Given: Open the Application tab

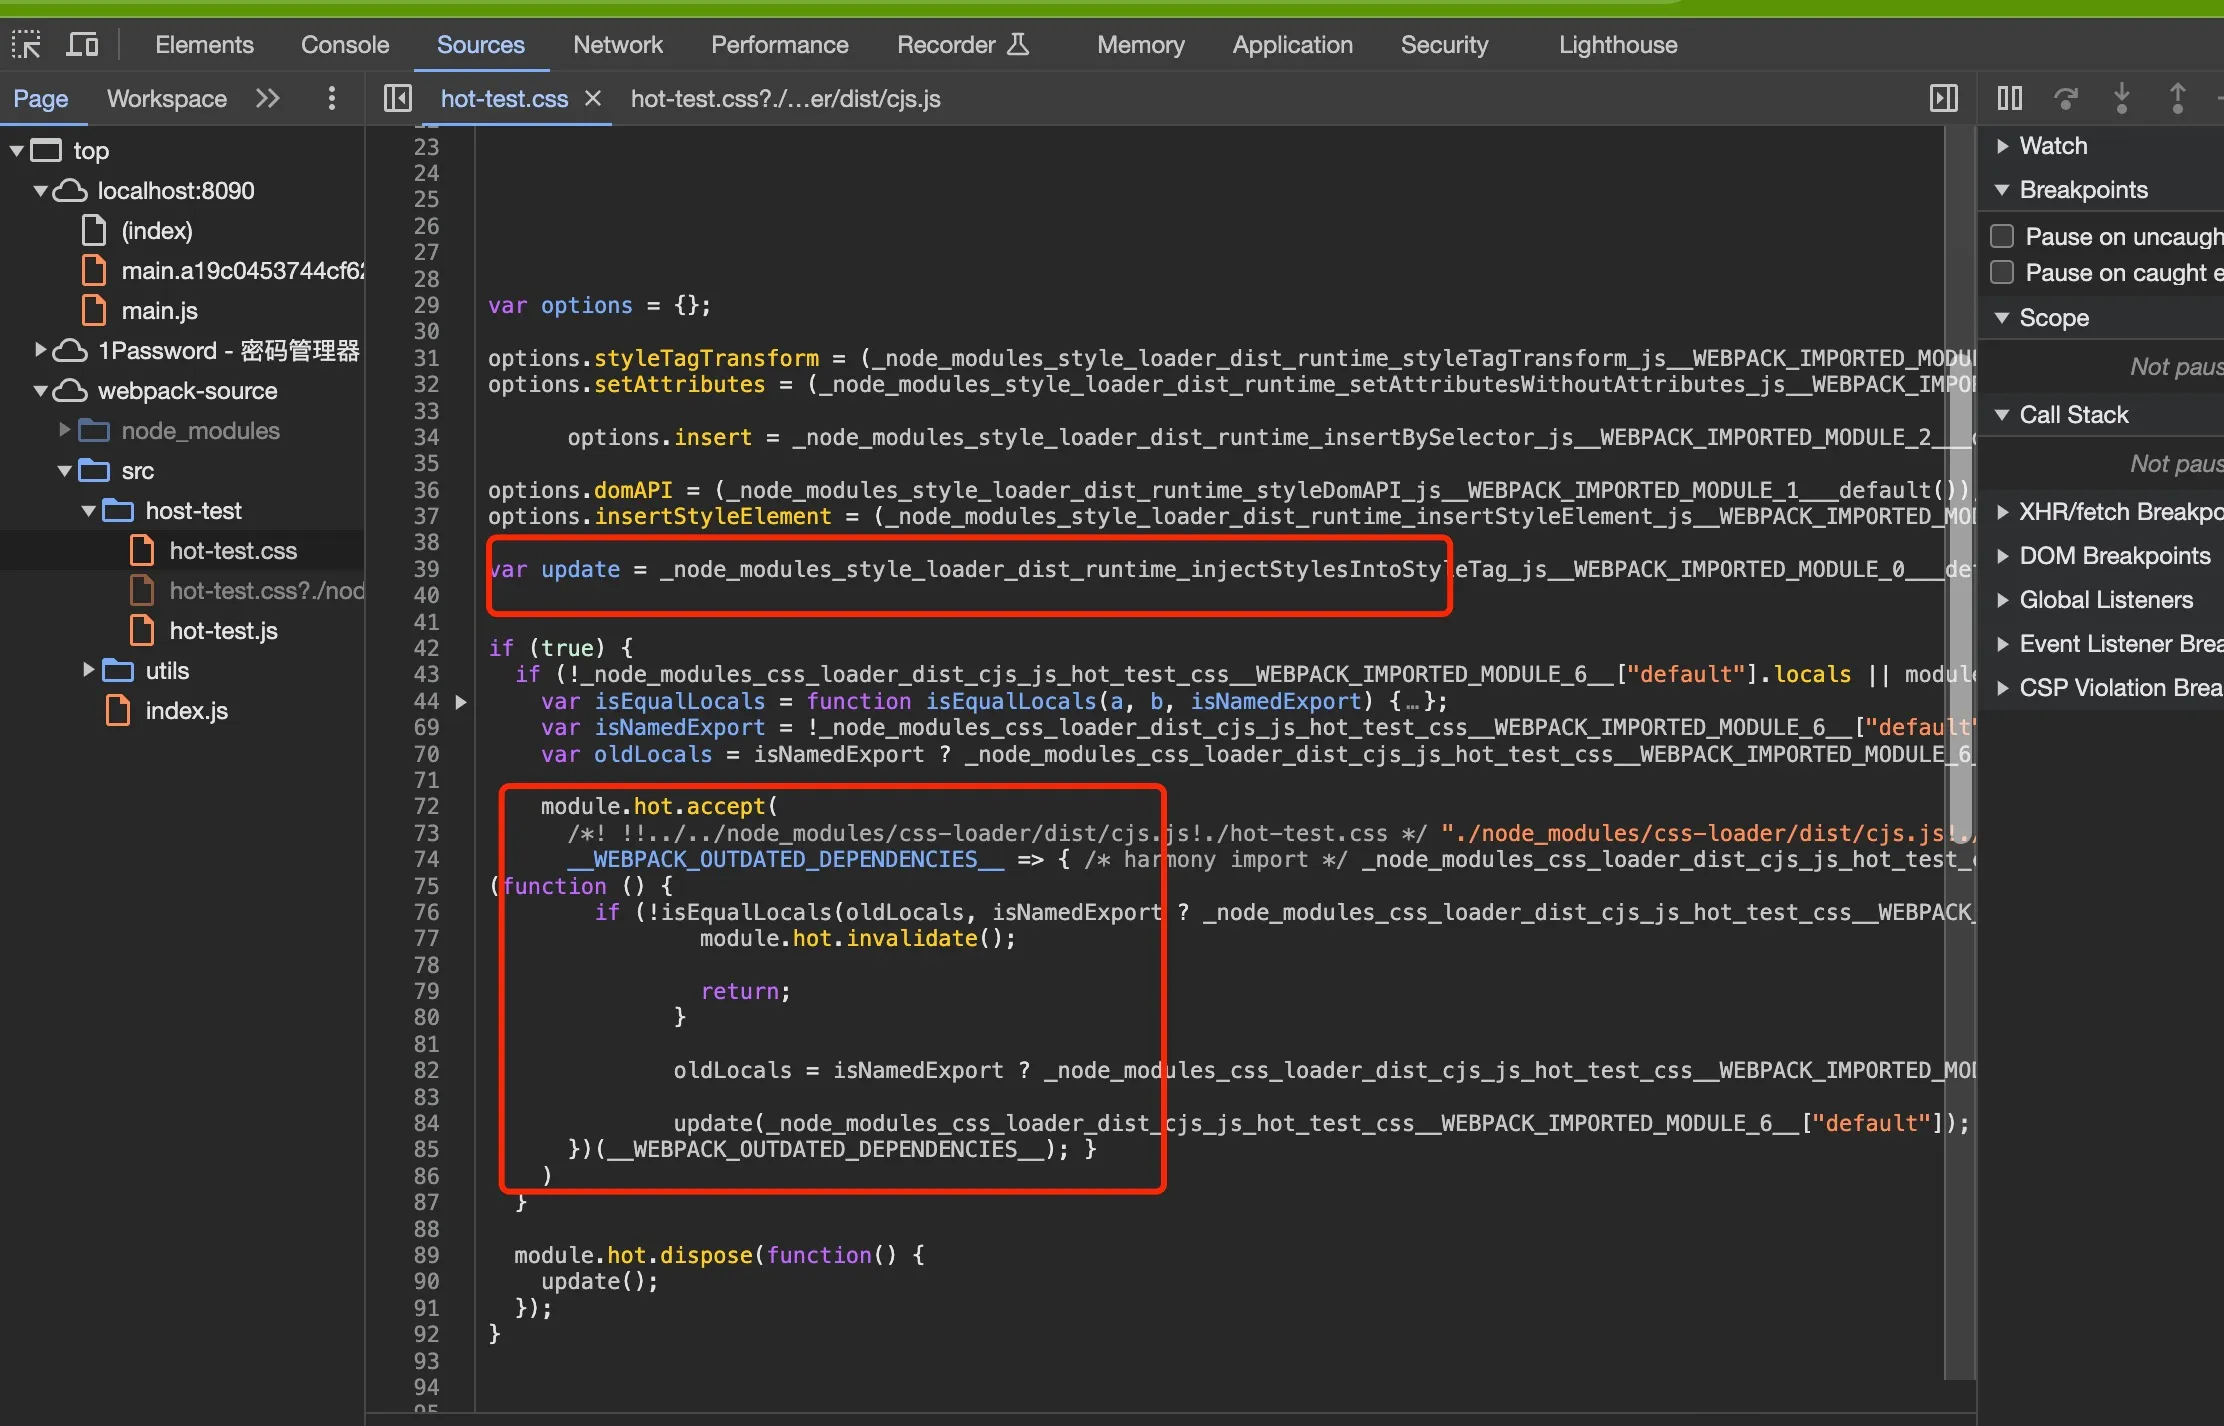Looking at the screenshot, I should pos(1293,45).
